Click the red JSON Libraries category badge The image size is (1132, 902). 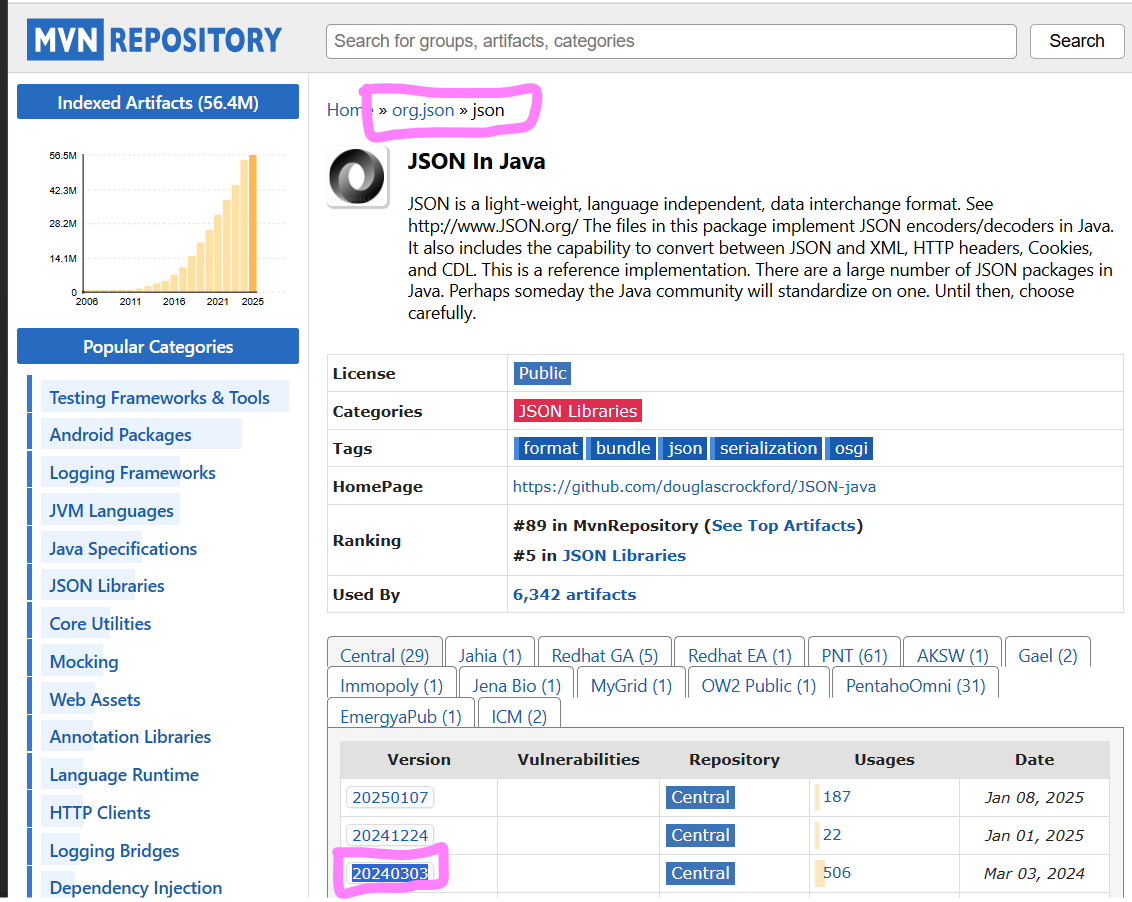[578, 411]
